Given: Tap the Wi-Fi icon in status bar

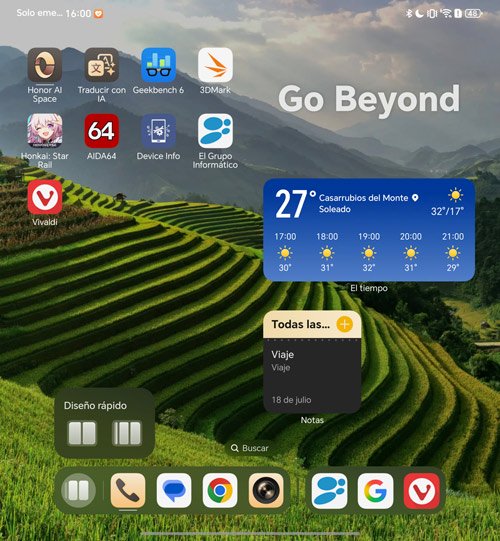Looking at the screenshot, I should (x=447, y=13).
